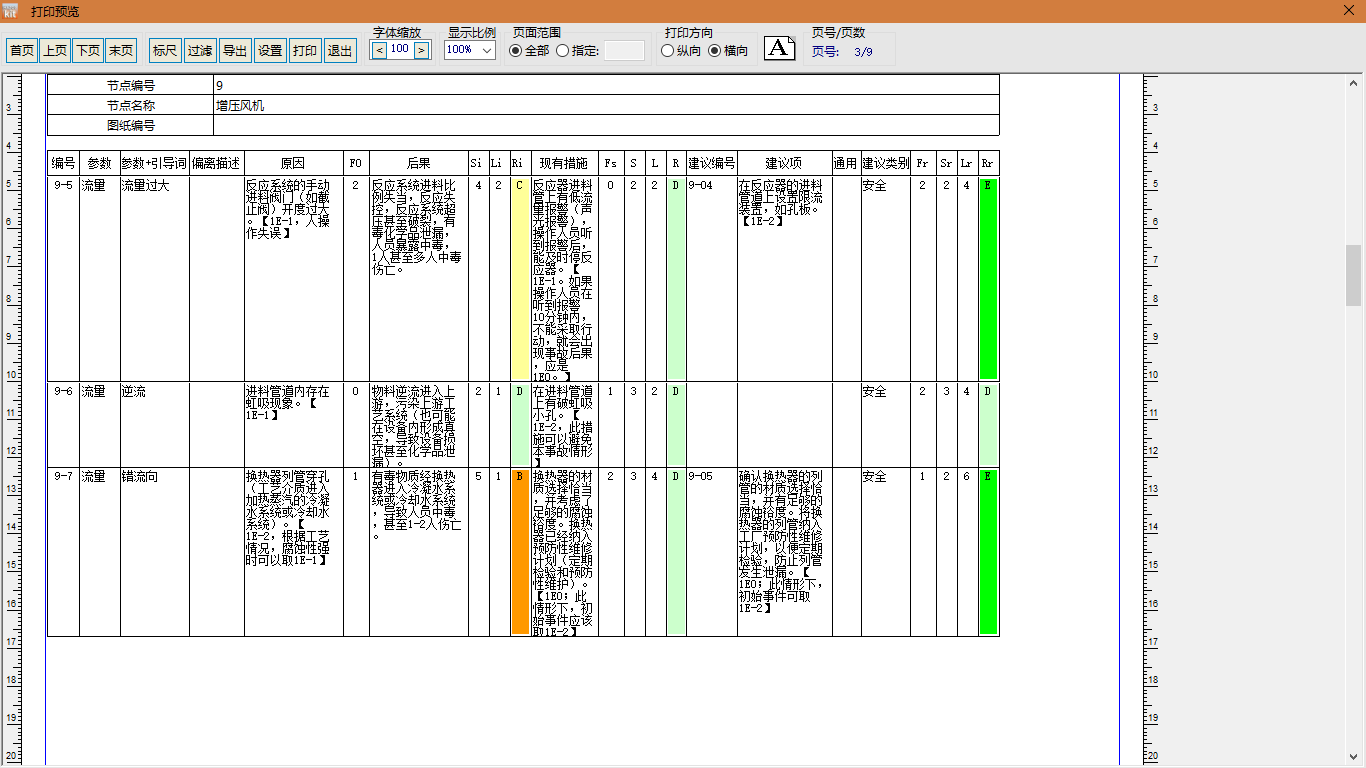This screenshot has width=1366, height=768.
Task: Click the 下页 next page button
Action: point(88,50)
